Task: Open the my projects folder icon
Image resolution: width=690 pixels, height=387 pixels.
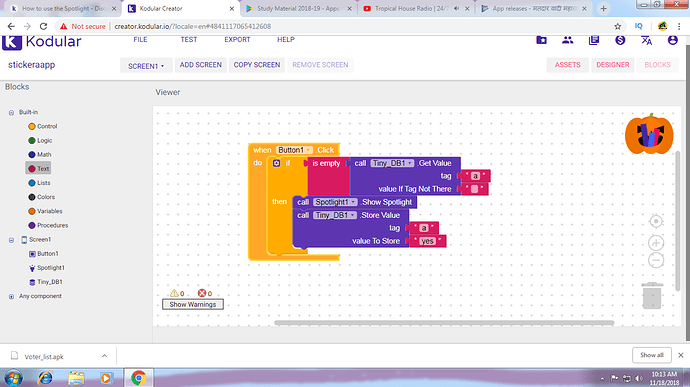Action: [541, 40]
